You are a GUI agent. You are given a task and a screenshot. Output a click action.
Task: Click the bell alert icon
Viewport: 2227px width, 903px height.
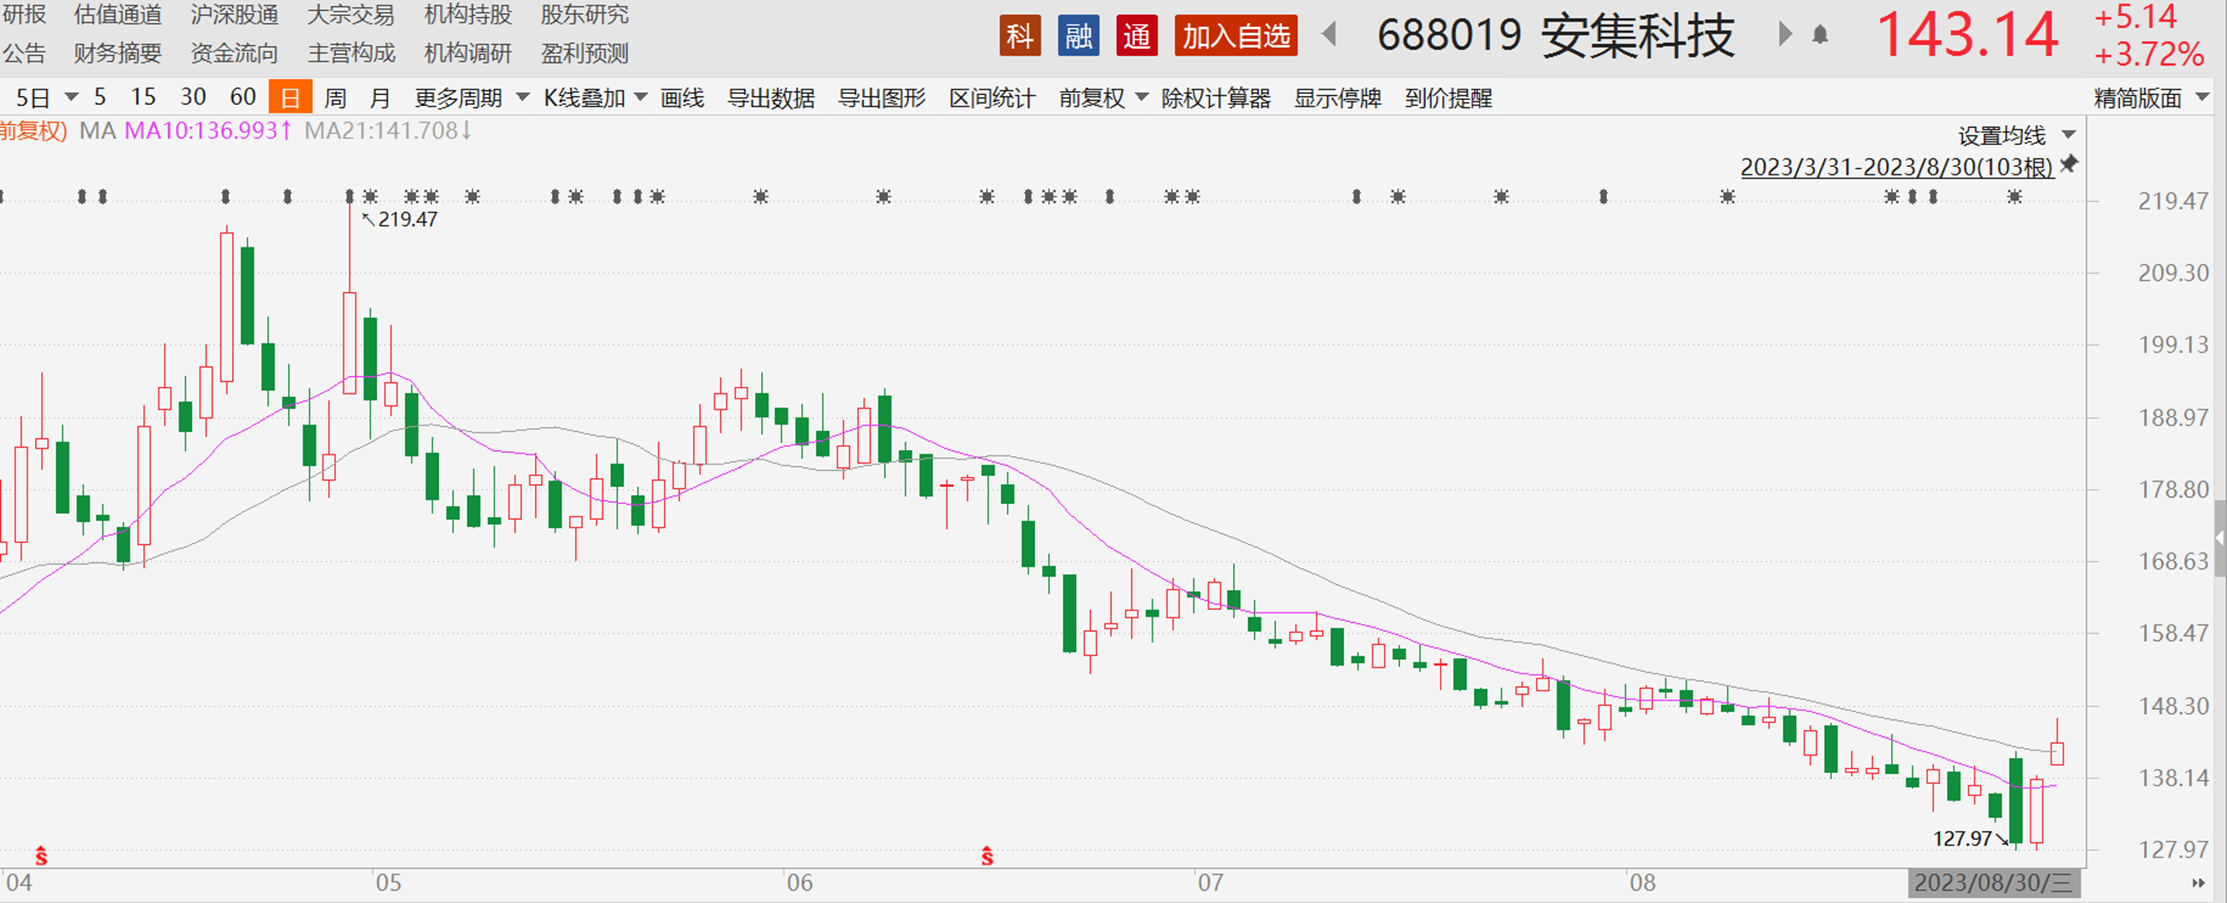coord(1820,36)
